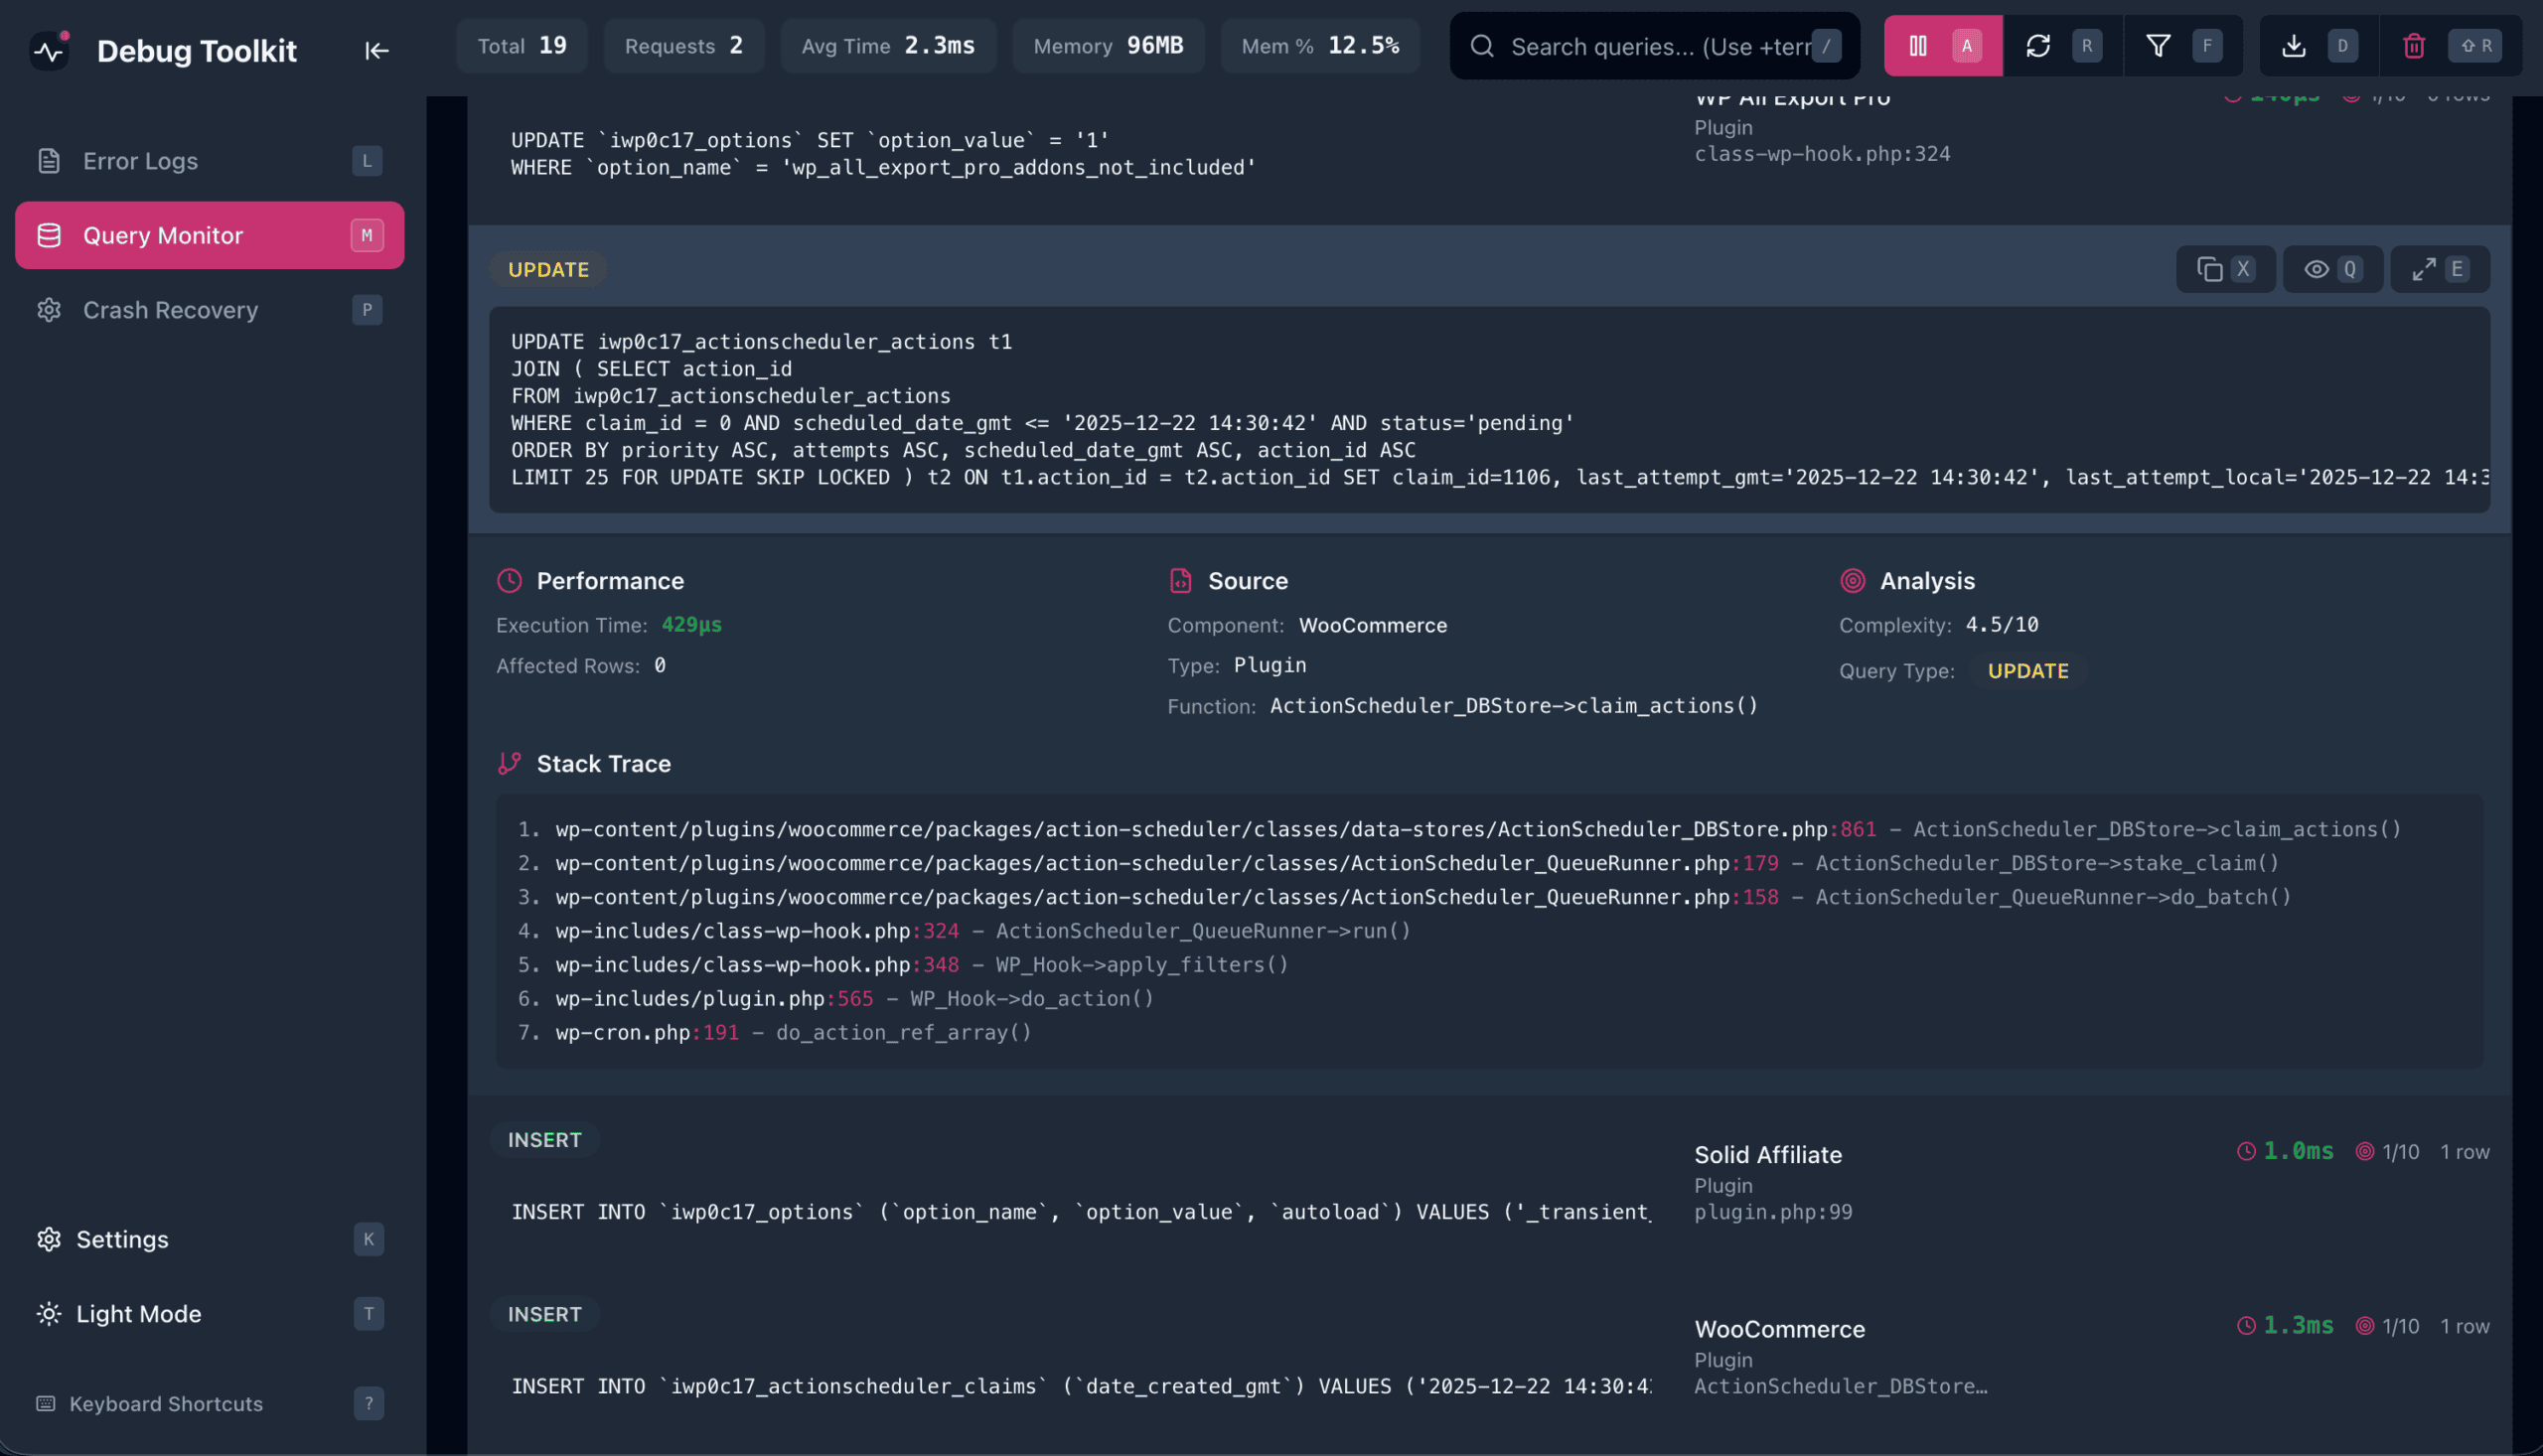Collapse the sidebar with arrow icon
This screenshot has height=1456, width=2543.
pos(376,50)
